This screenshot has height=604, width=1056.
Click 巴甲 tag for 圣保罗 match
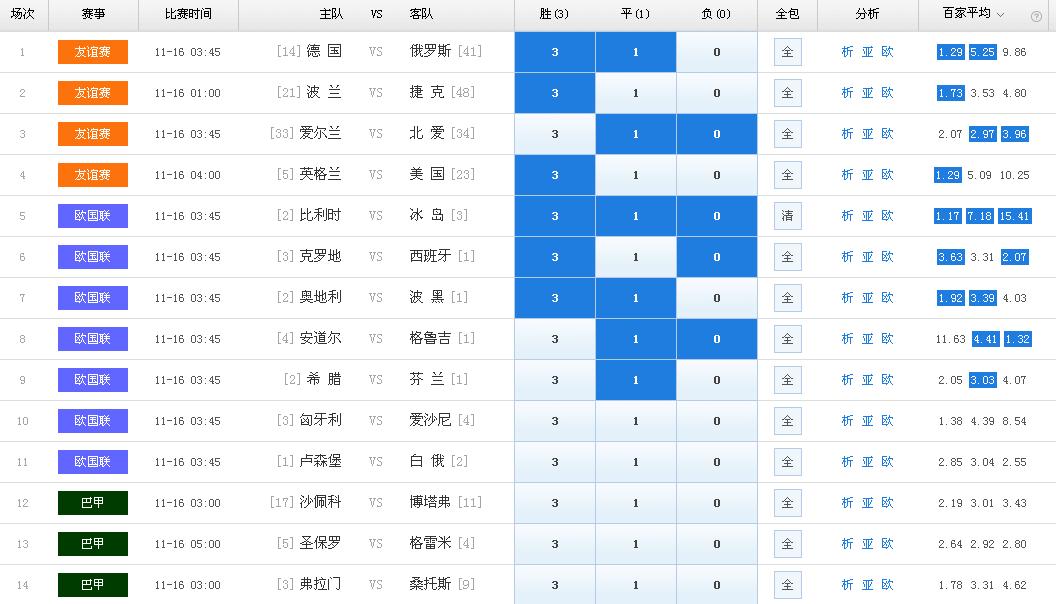[93, 544]
